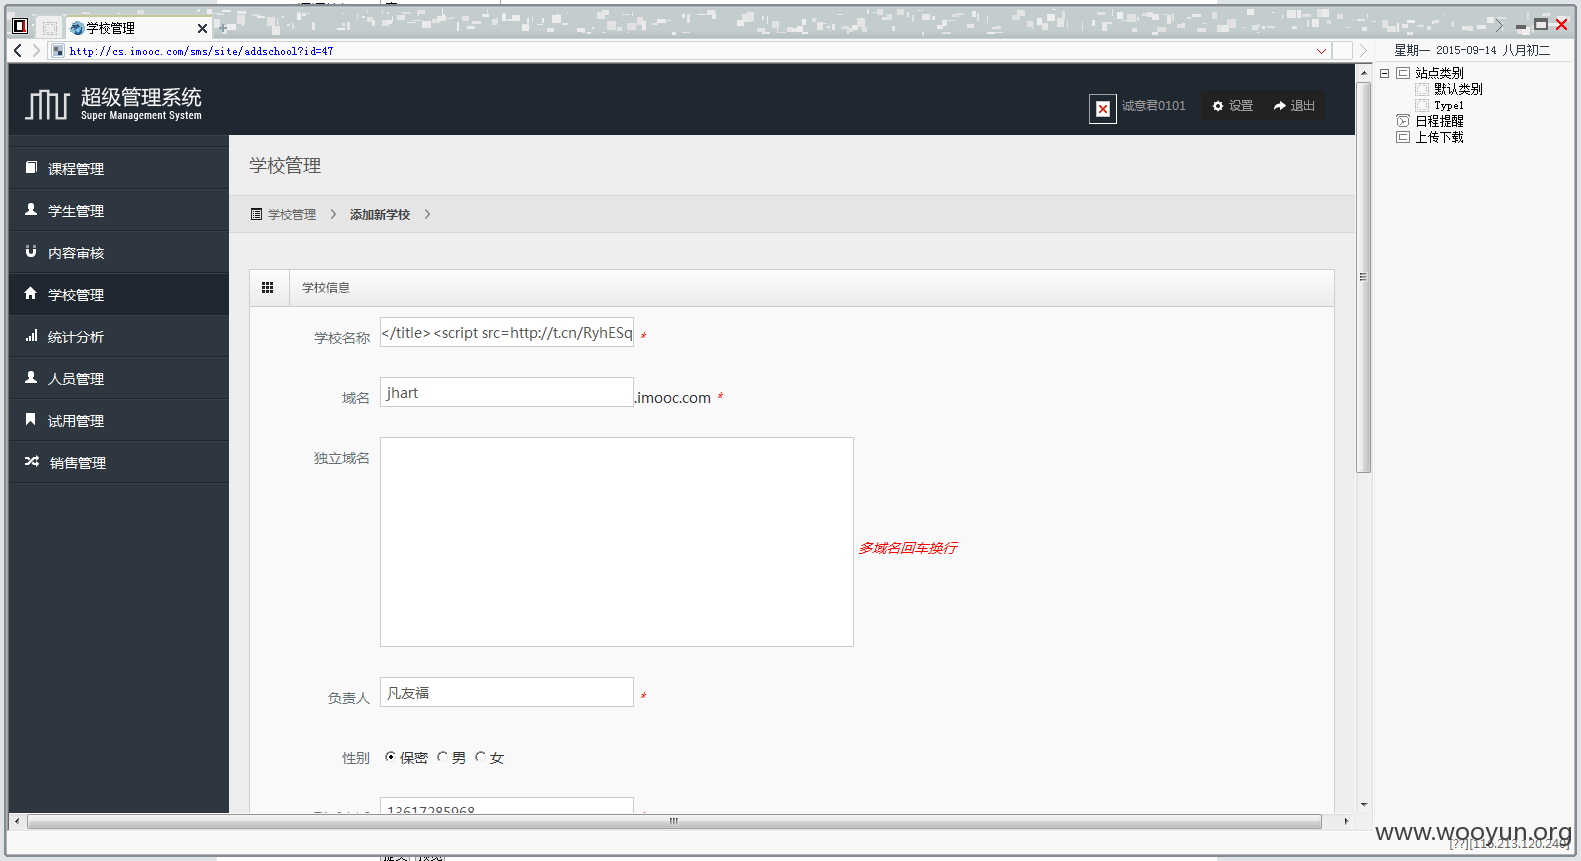1581x861 pixels.
Task: Select 日程提醒 in the tree
Action: point(1439,121)
